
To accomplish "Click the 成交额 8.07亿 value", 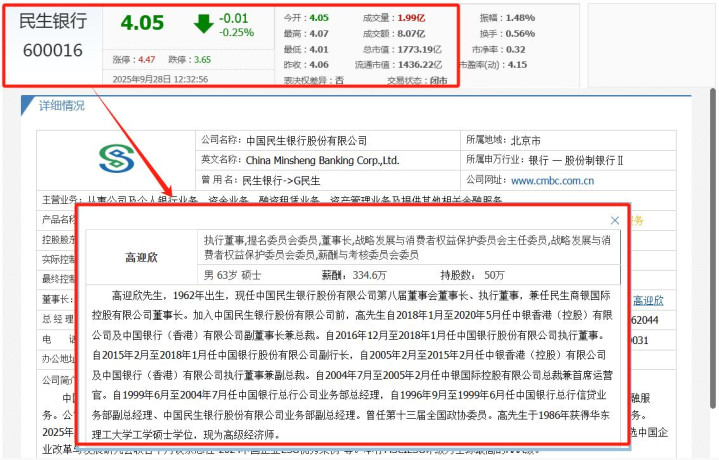I will click(411, 33).
